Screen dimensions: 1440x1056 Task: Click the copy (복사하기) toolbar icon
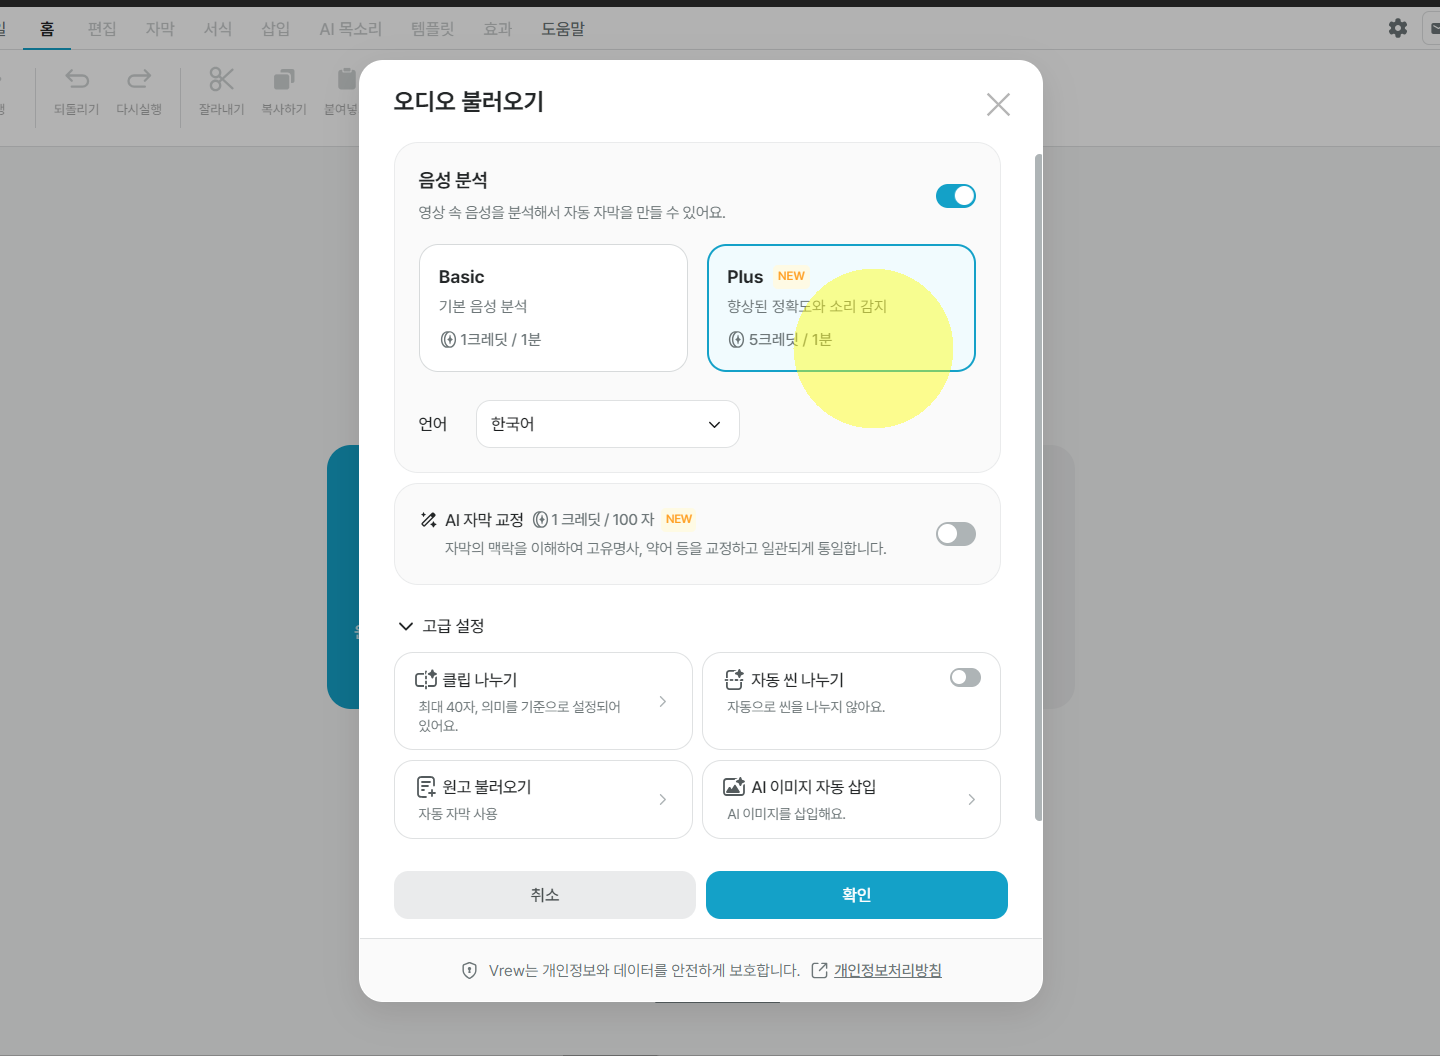[284, 79]
